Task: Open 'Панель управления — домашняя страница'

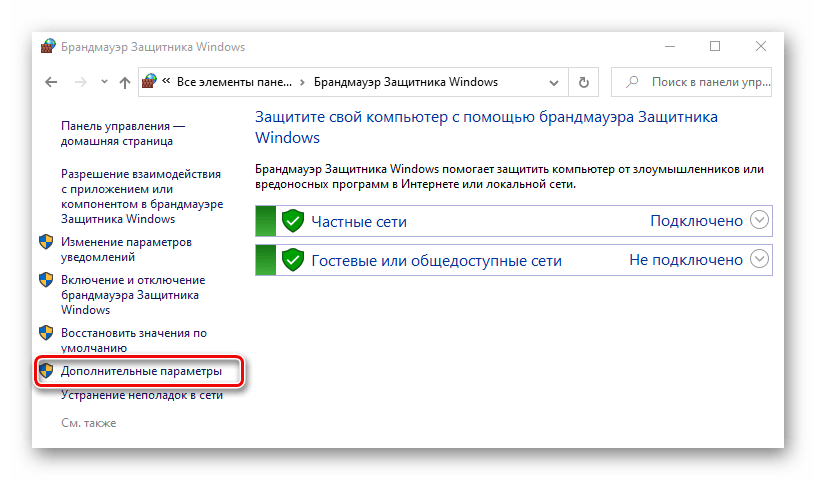Action: coord(123,134)
